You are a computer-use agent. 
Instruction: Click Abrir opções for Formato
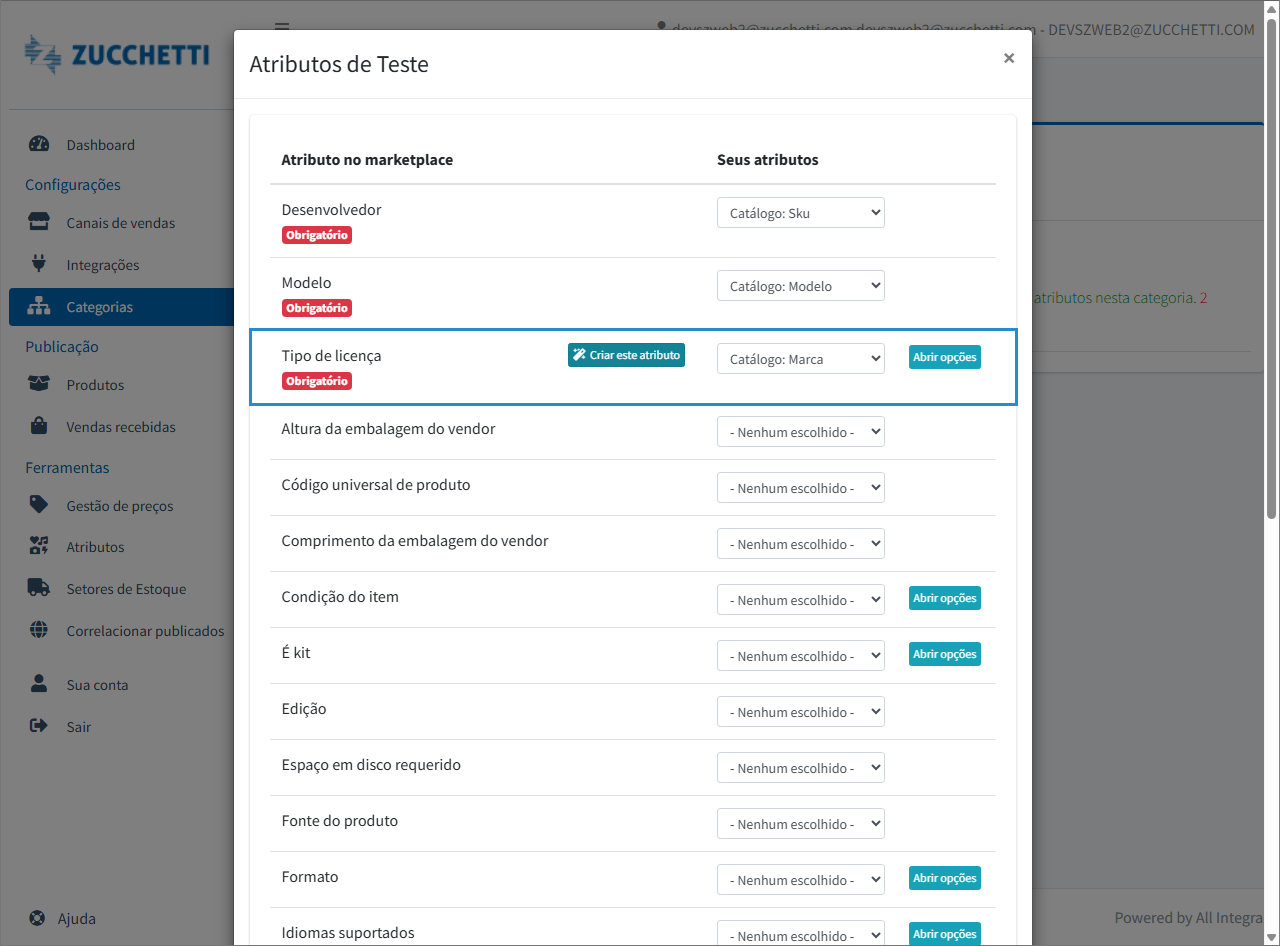[x=944, y=878]
